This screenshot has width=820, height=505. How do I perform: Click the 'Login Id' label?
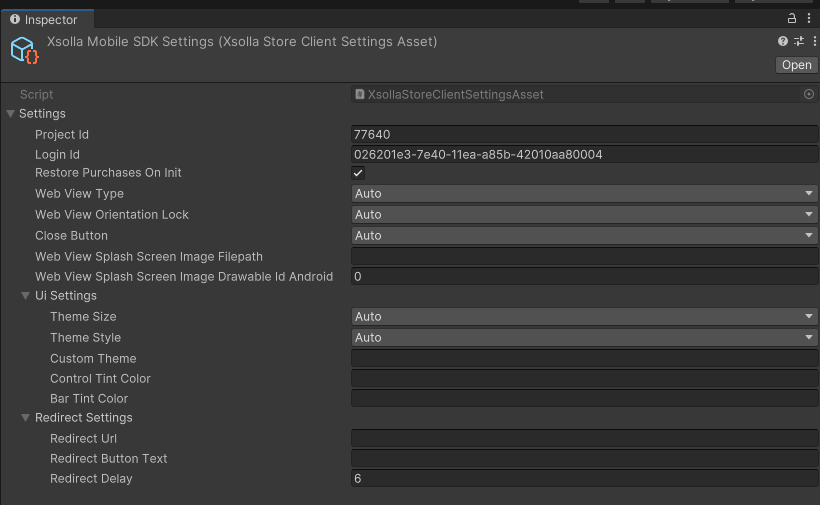click(57, 154)
